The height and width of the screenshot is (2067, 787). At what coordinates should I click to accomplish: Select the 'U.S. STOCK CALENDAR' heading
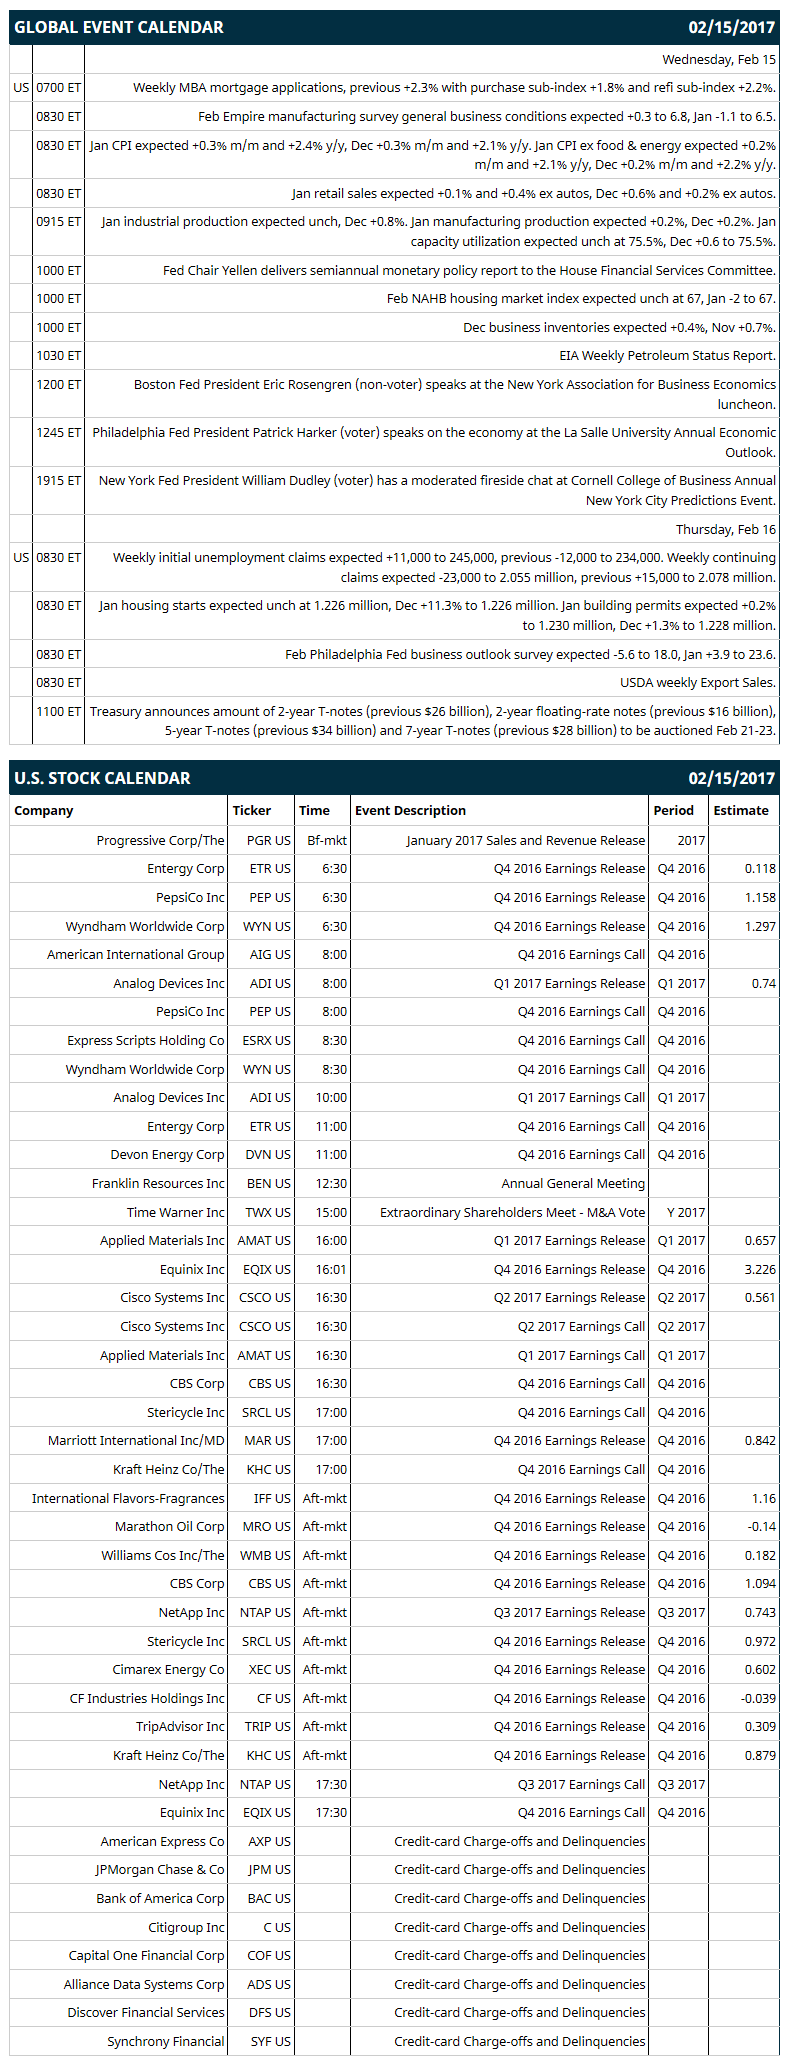coord(102,778)
